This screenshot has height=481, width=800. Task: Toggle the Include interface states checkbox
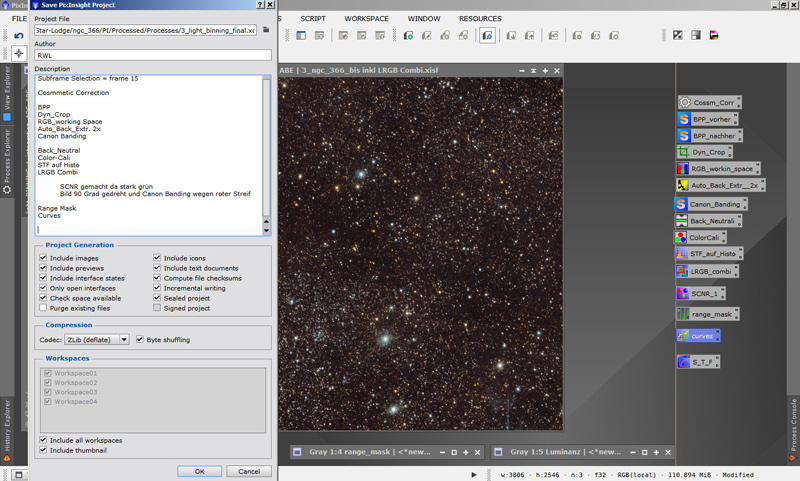43,277
